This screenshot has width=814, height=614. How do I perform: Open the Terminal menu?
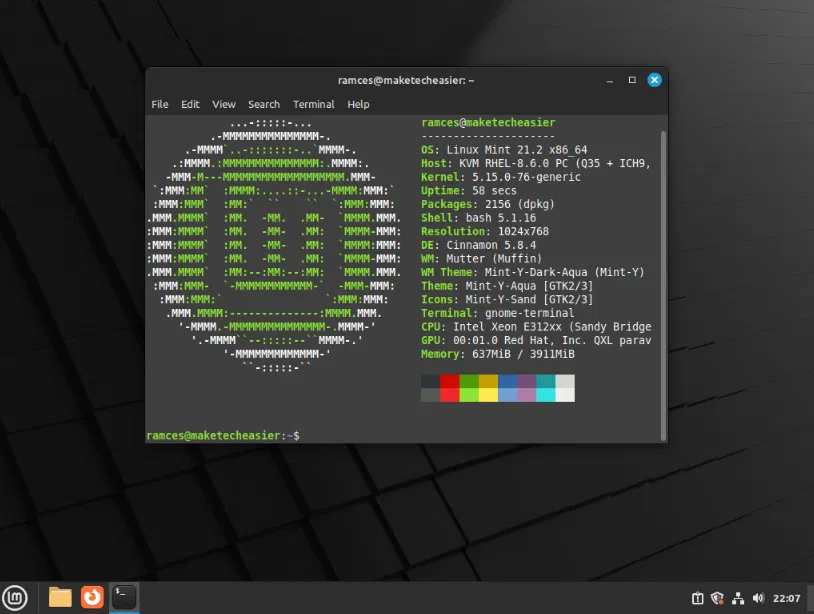(x=313, y=104)
